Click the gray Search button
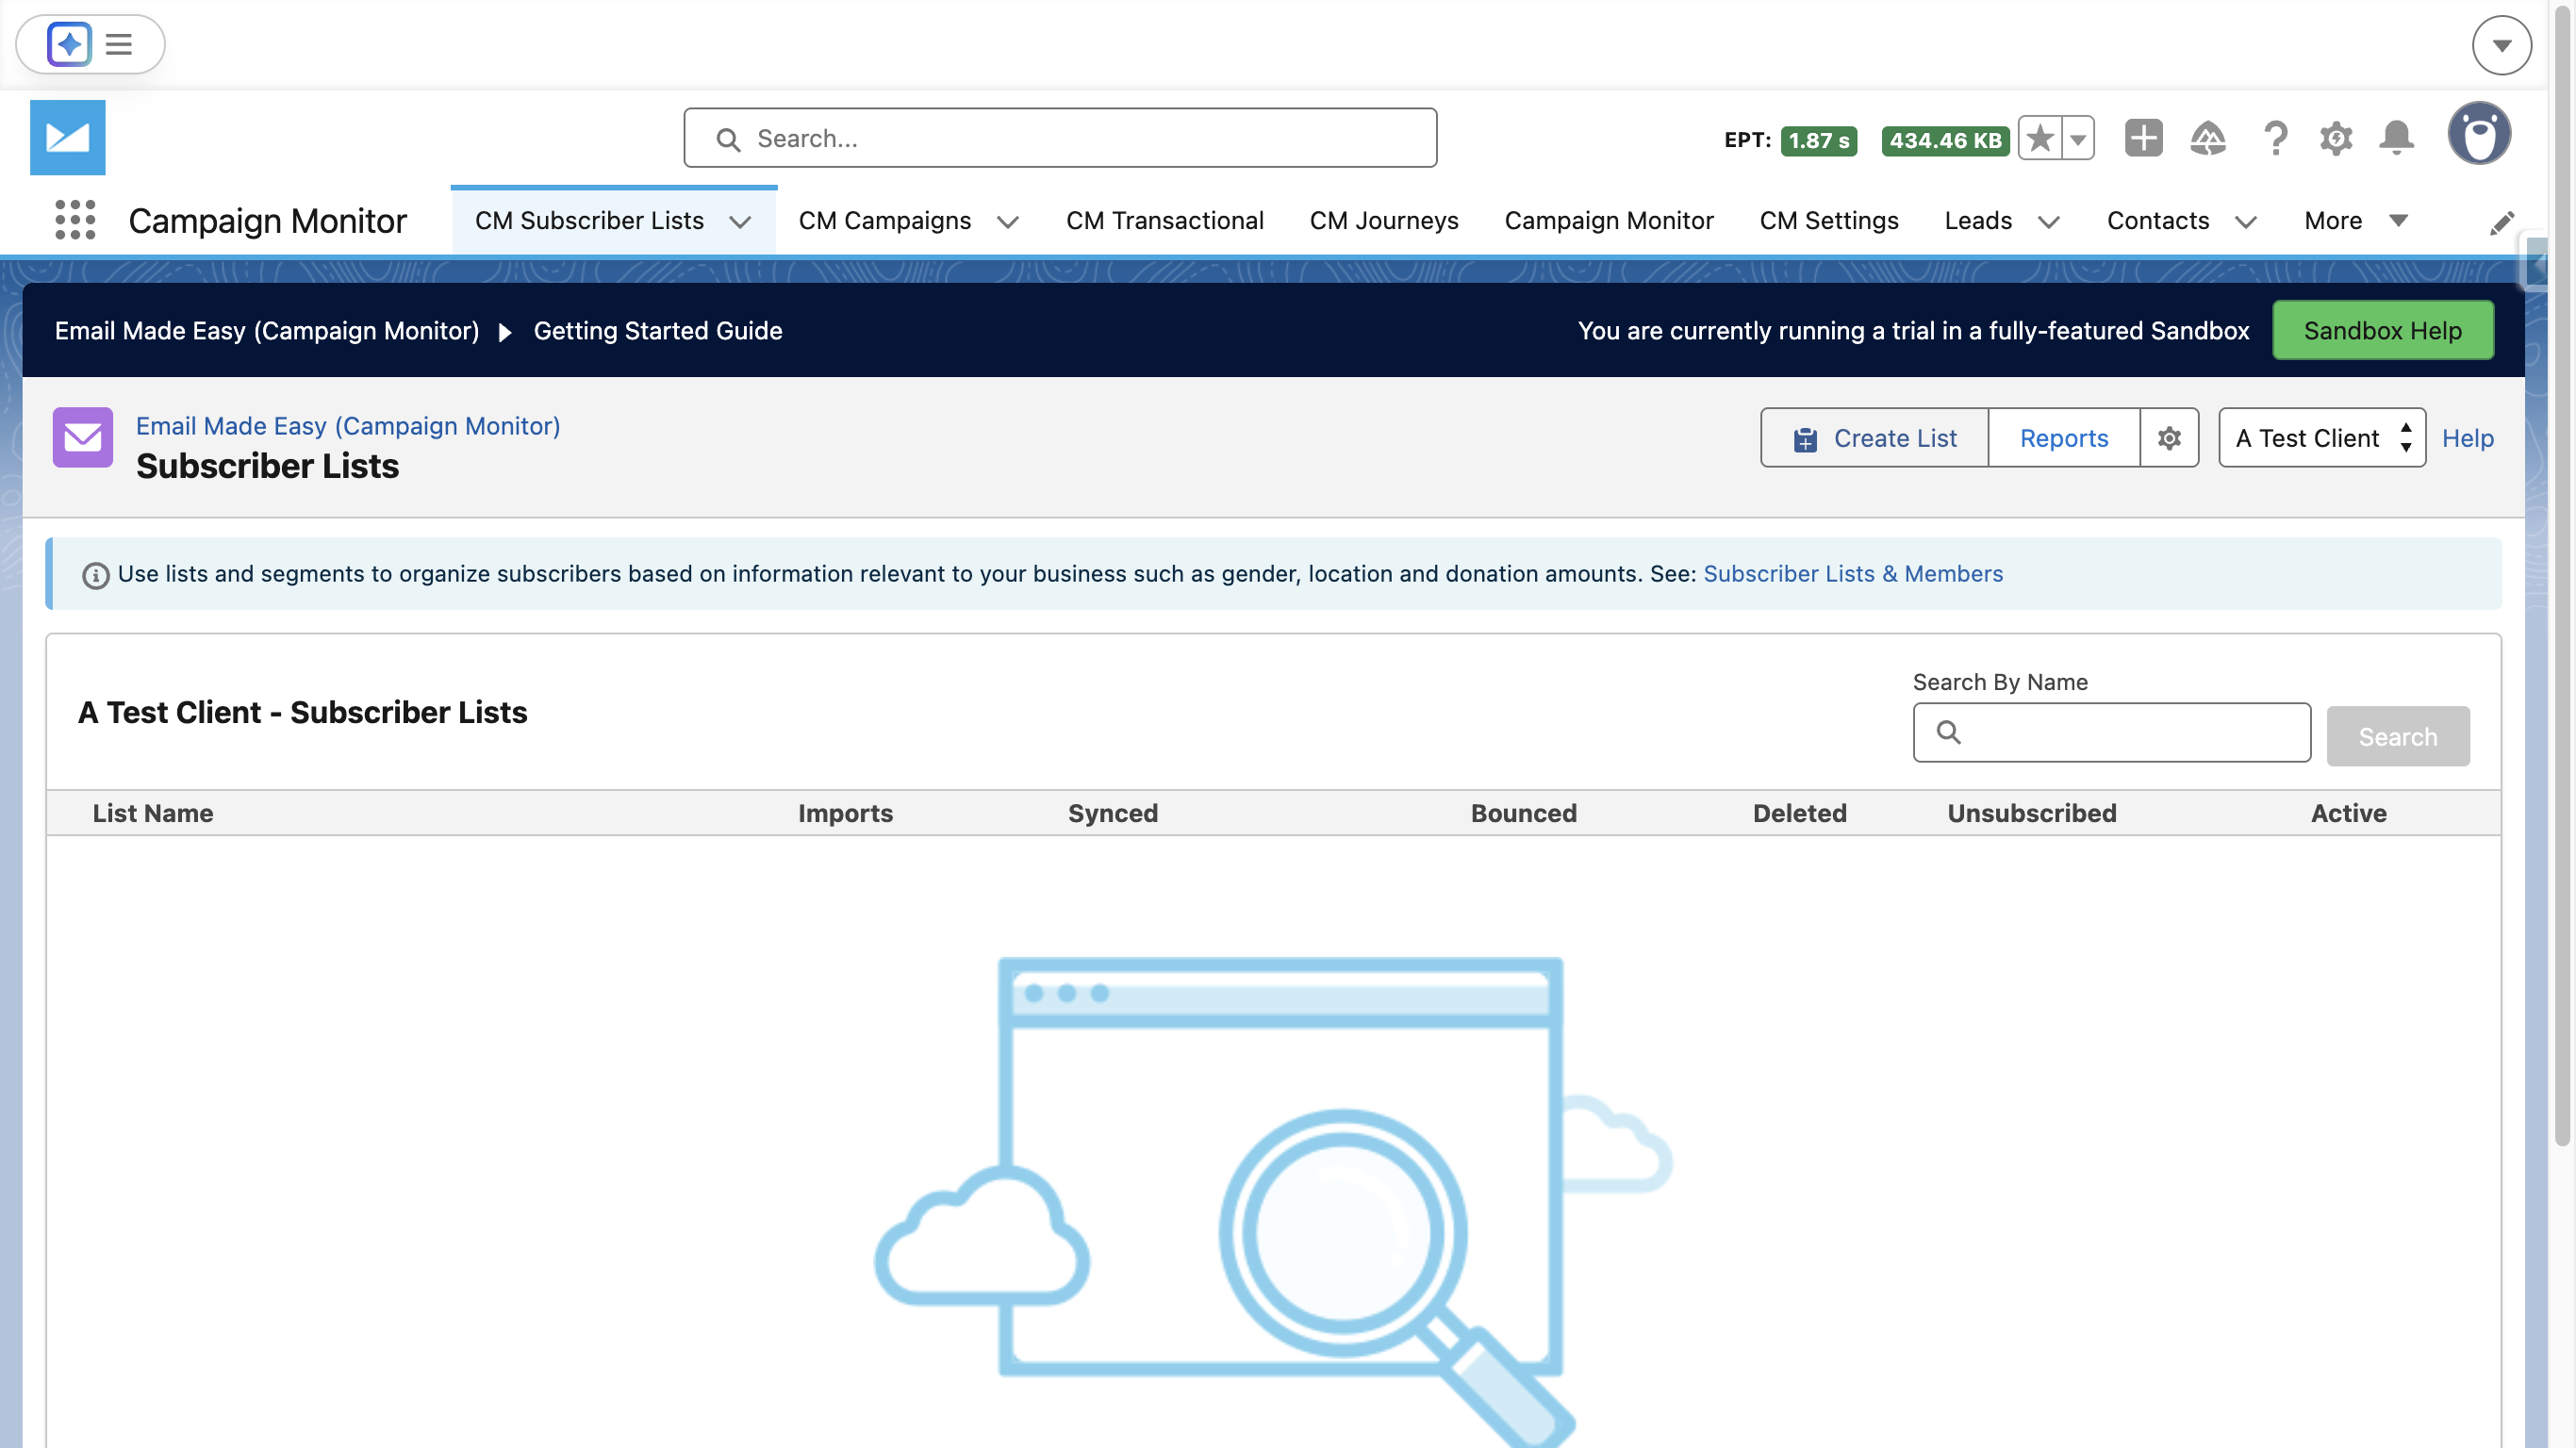Viewport: 2576px width, 1448px height. pos(2397,736)
